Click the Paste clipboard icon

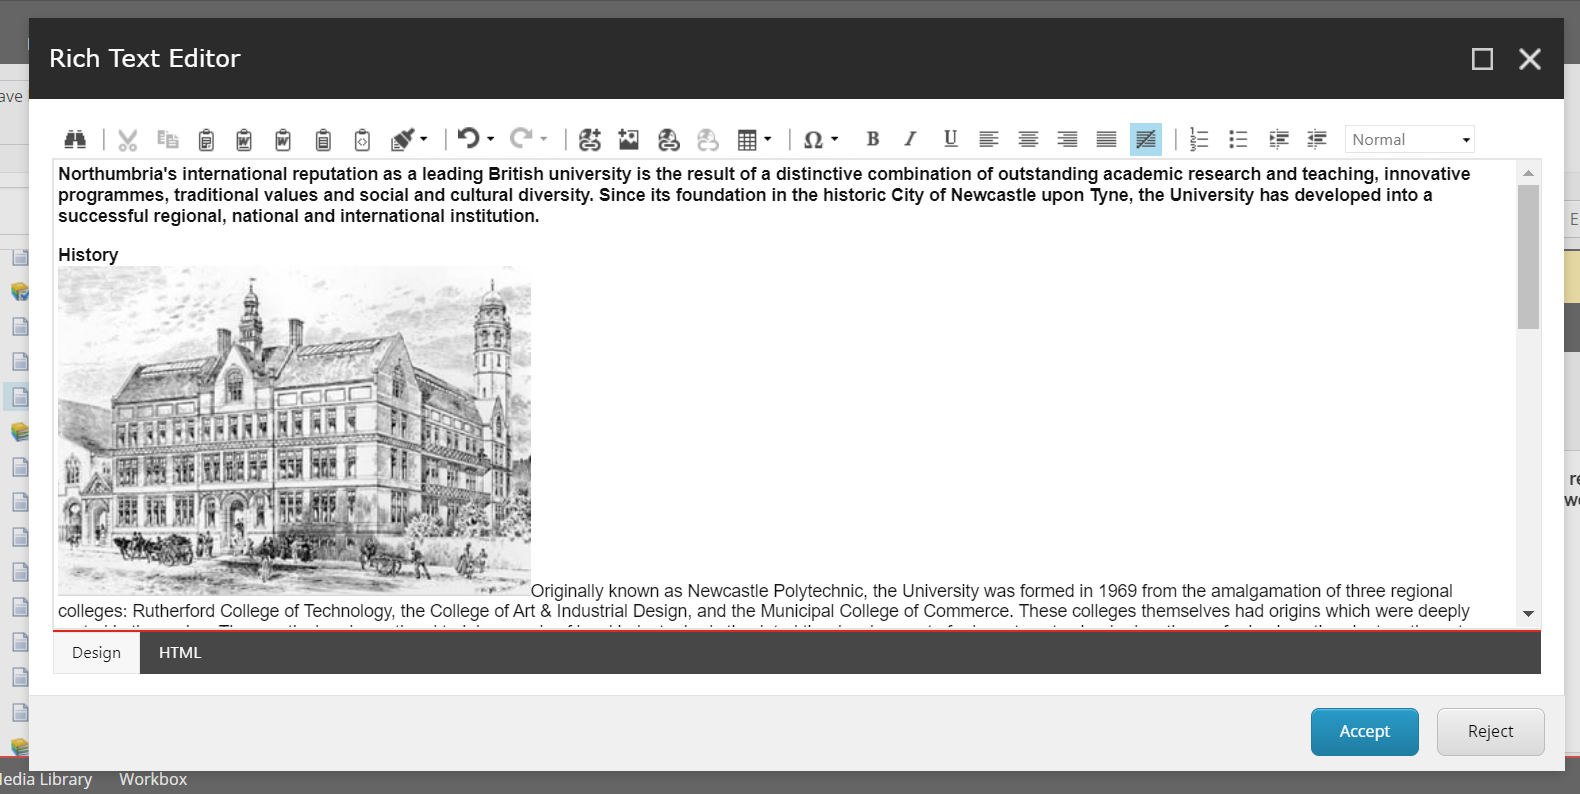[x=206, y=139]
